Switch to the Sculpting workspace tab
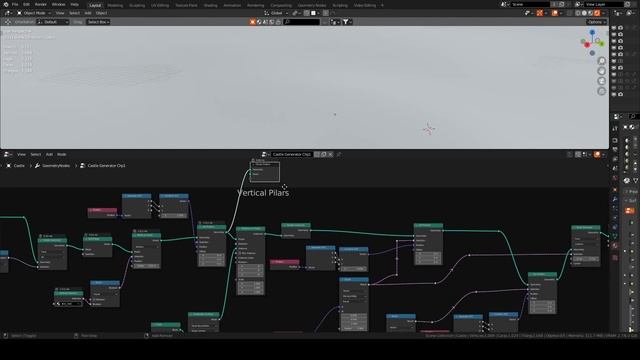640x360 pixels. (x=137, y=6)
